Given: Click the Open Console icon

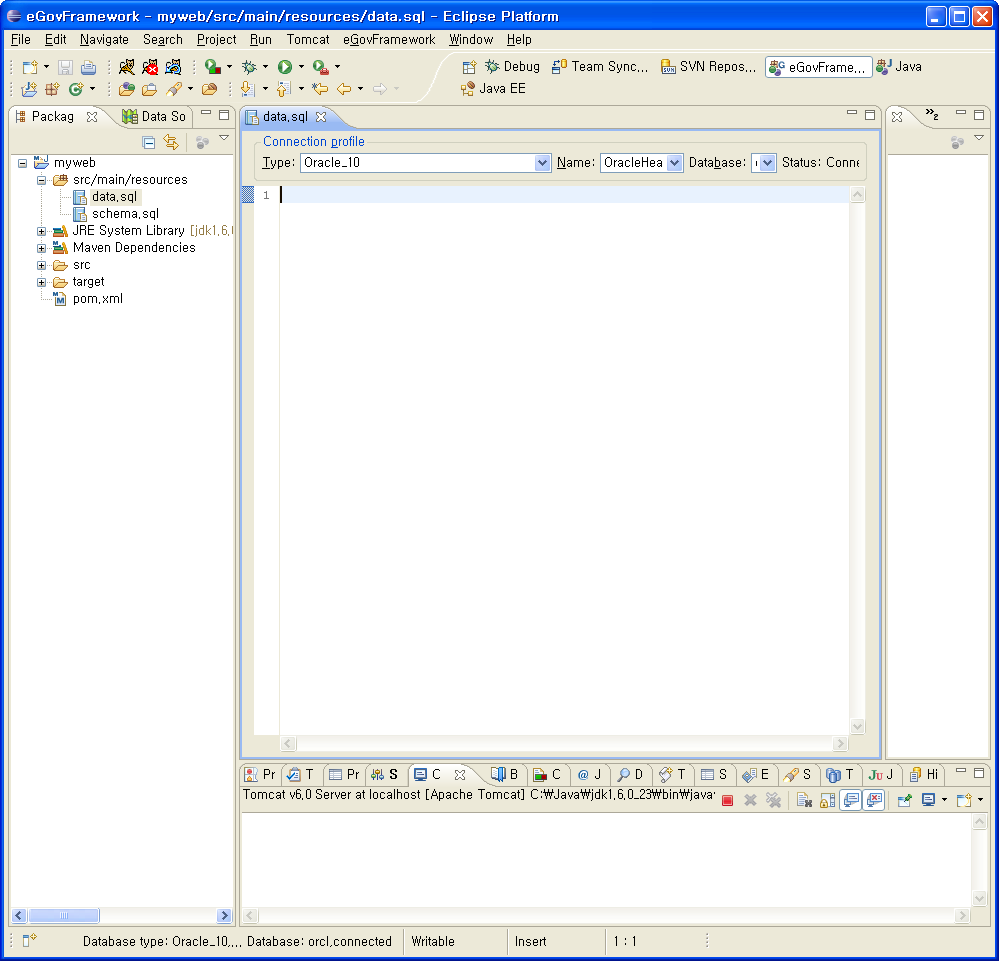Looking at the screenshot, I should (x=964, y=800).
